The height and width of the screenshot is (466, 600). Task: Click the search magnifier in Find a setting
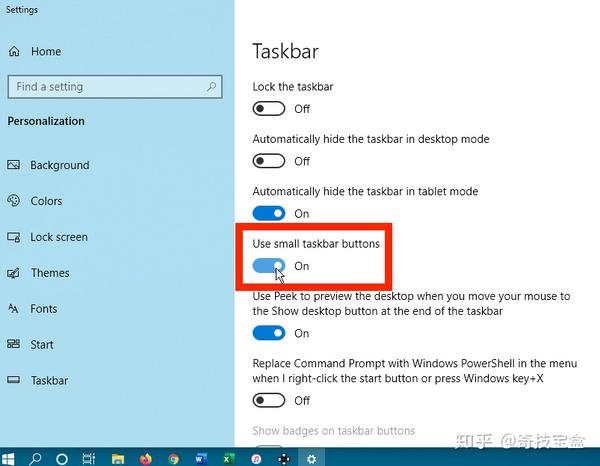212,86
